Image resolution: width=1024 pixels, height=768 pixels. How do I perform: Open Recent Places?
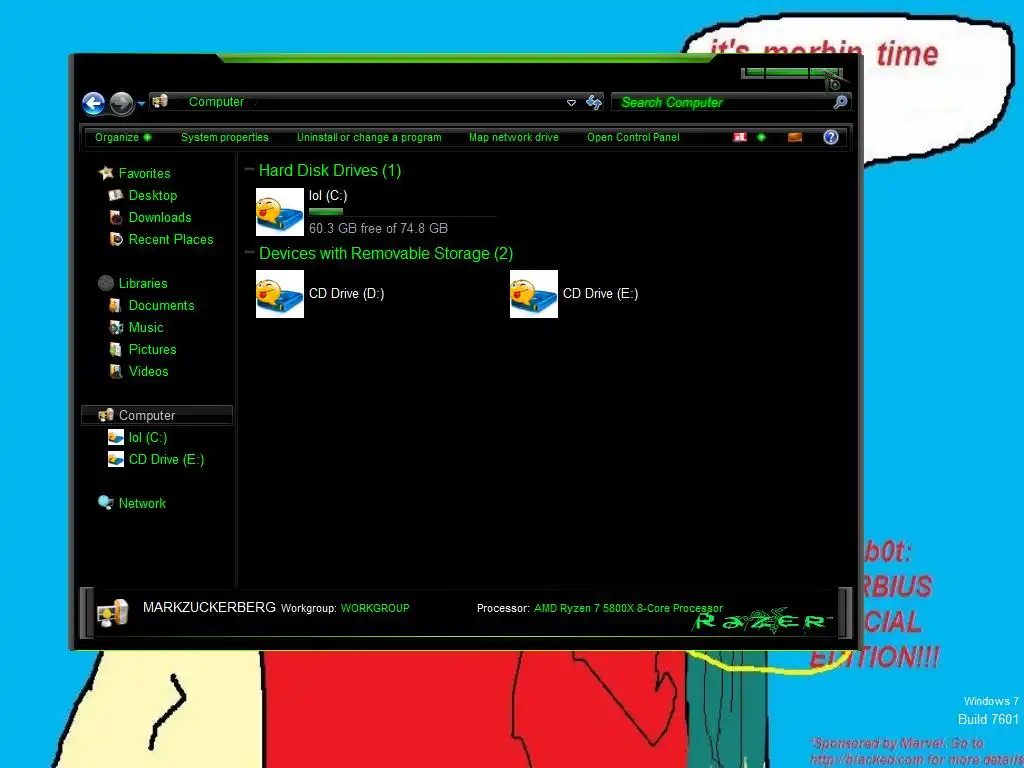coord(171,239)
